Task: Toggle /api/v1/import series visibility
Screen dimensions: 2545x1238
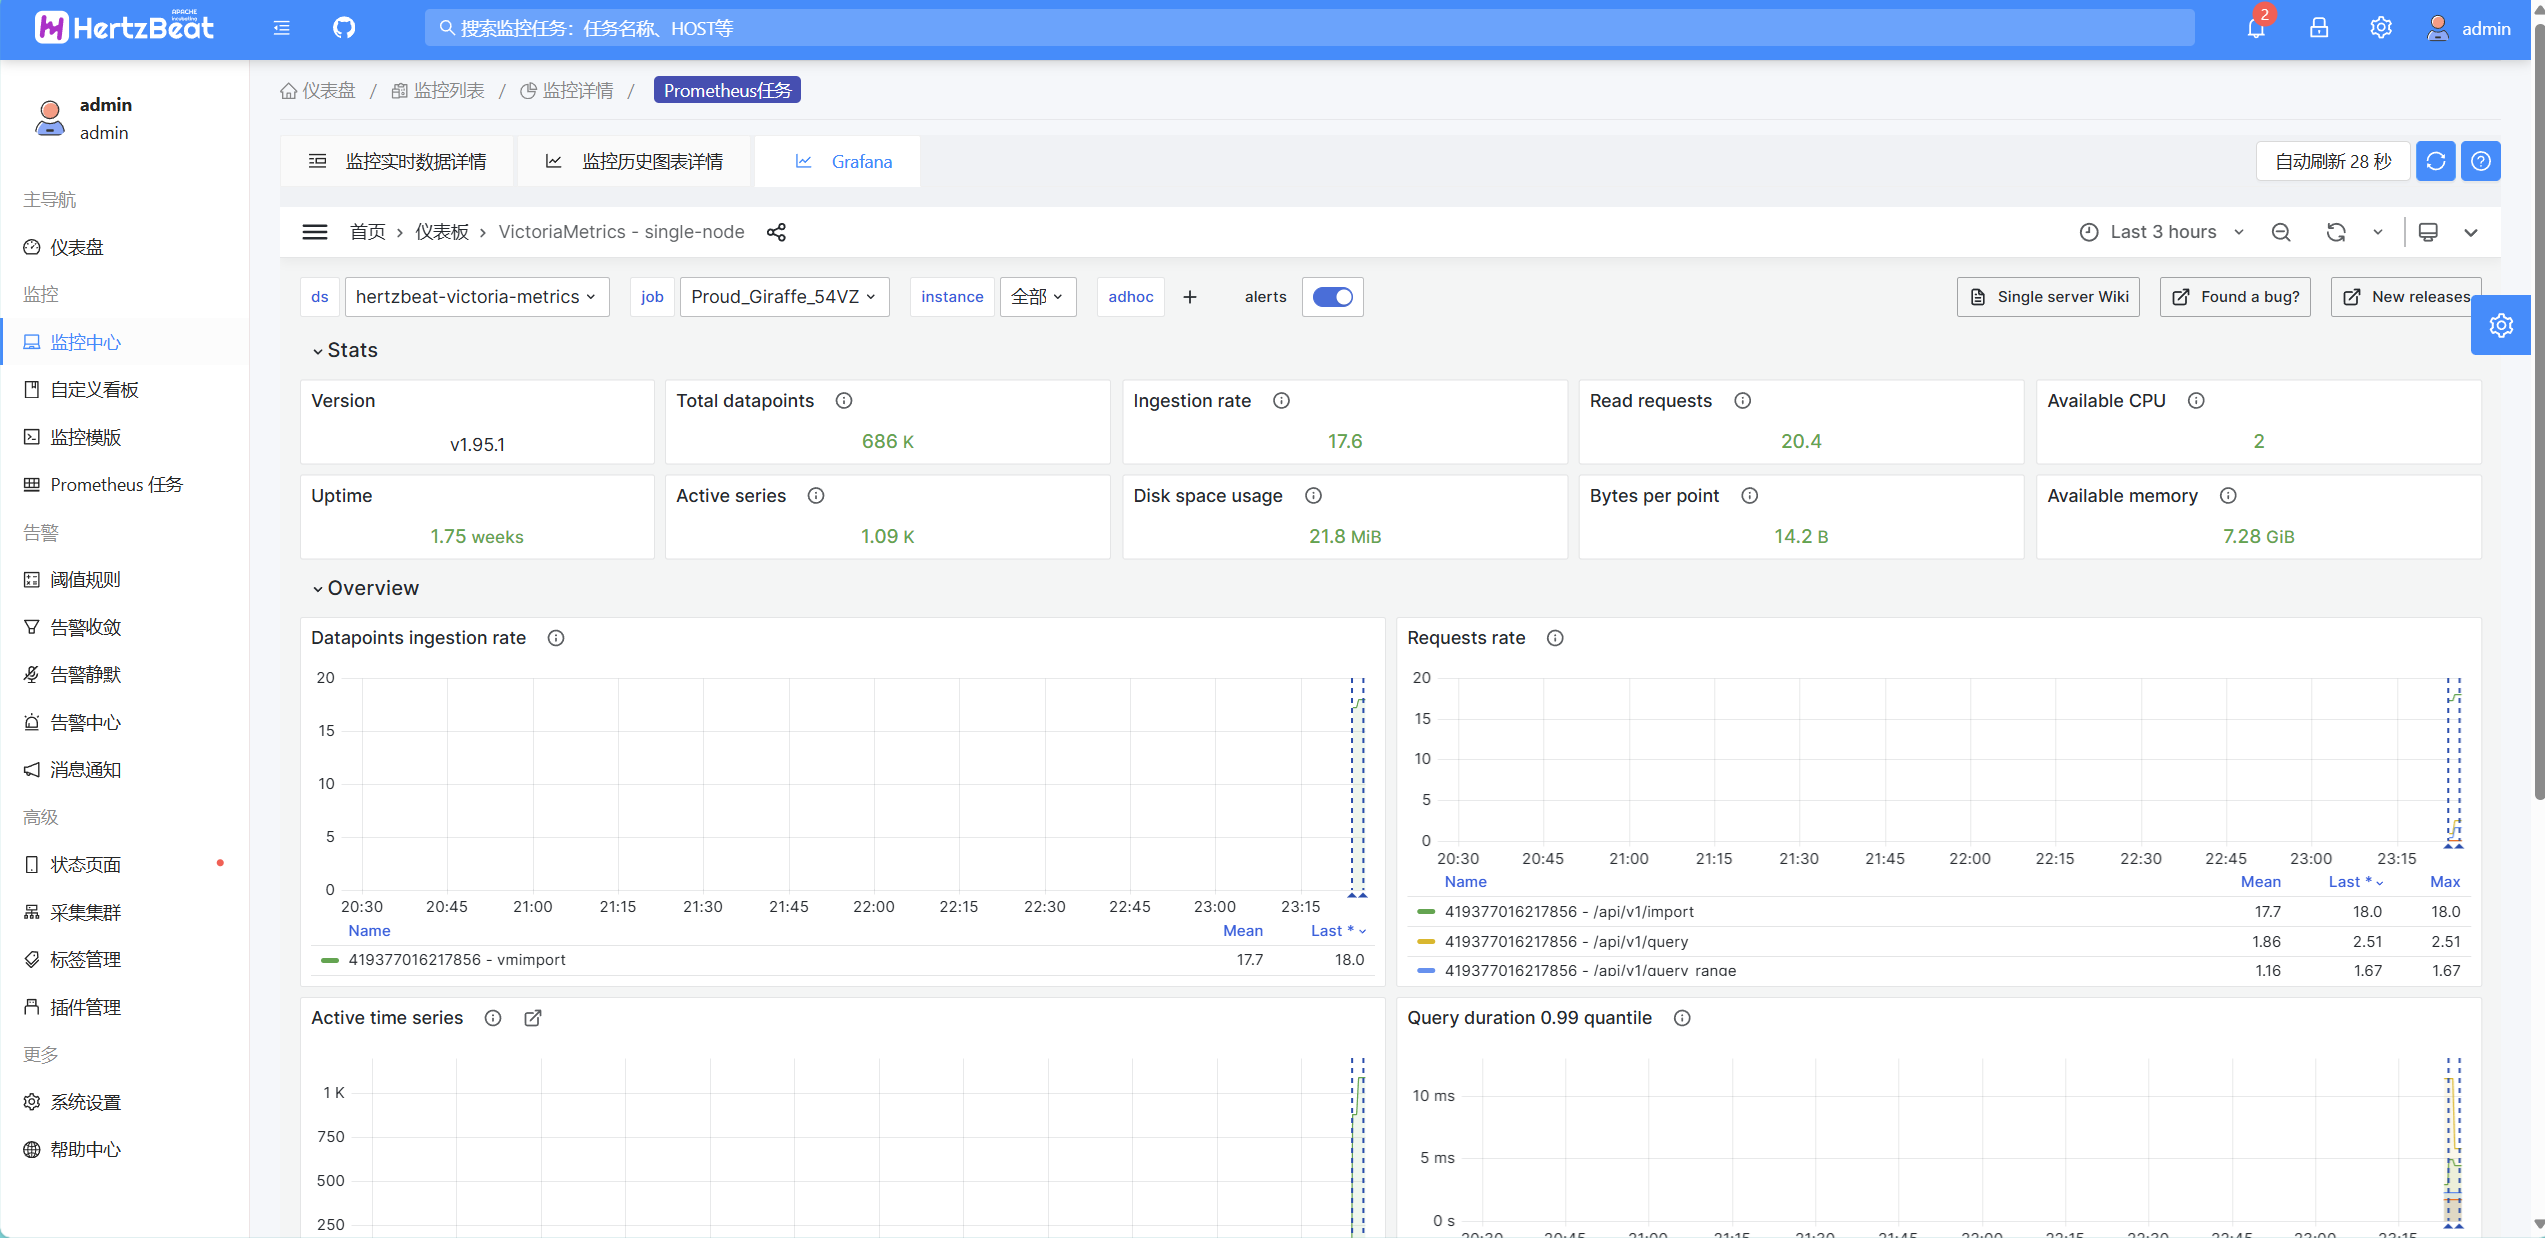Action: tap(1568, 912)
